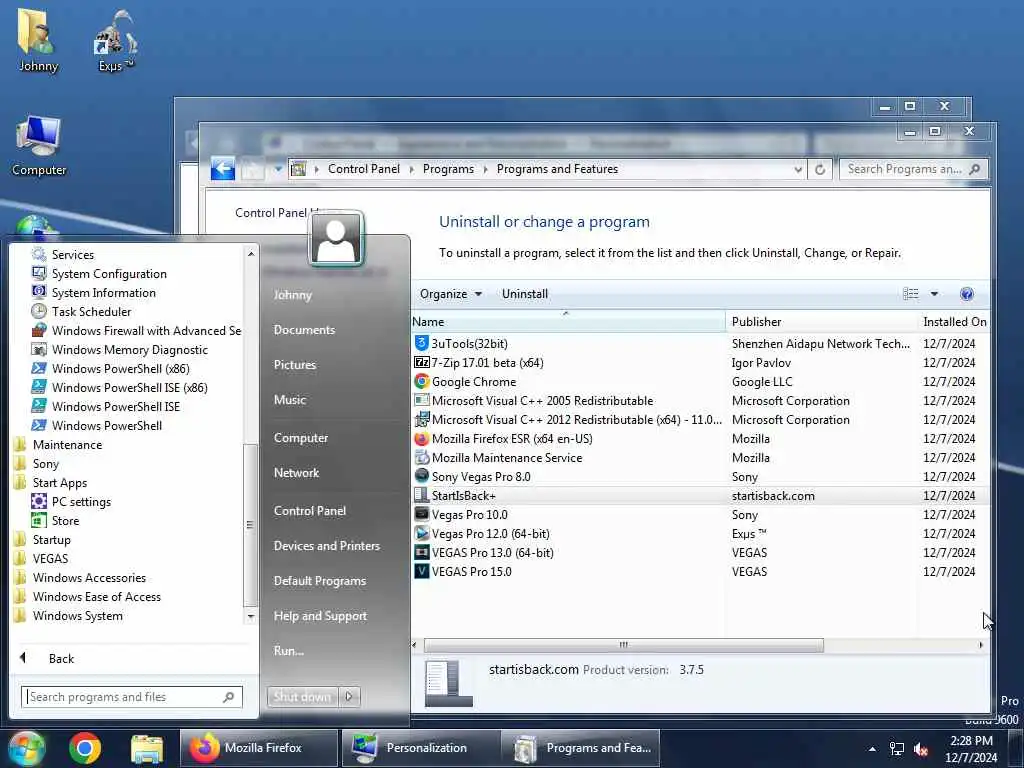
Task: Click Programs in the breadcrumb path
Action: pos(448,169)
